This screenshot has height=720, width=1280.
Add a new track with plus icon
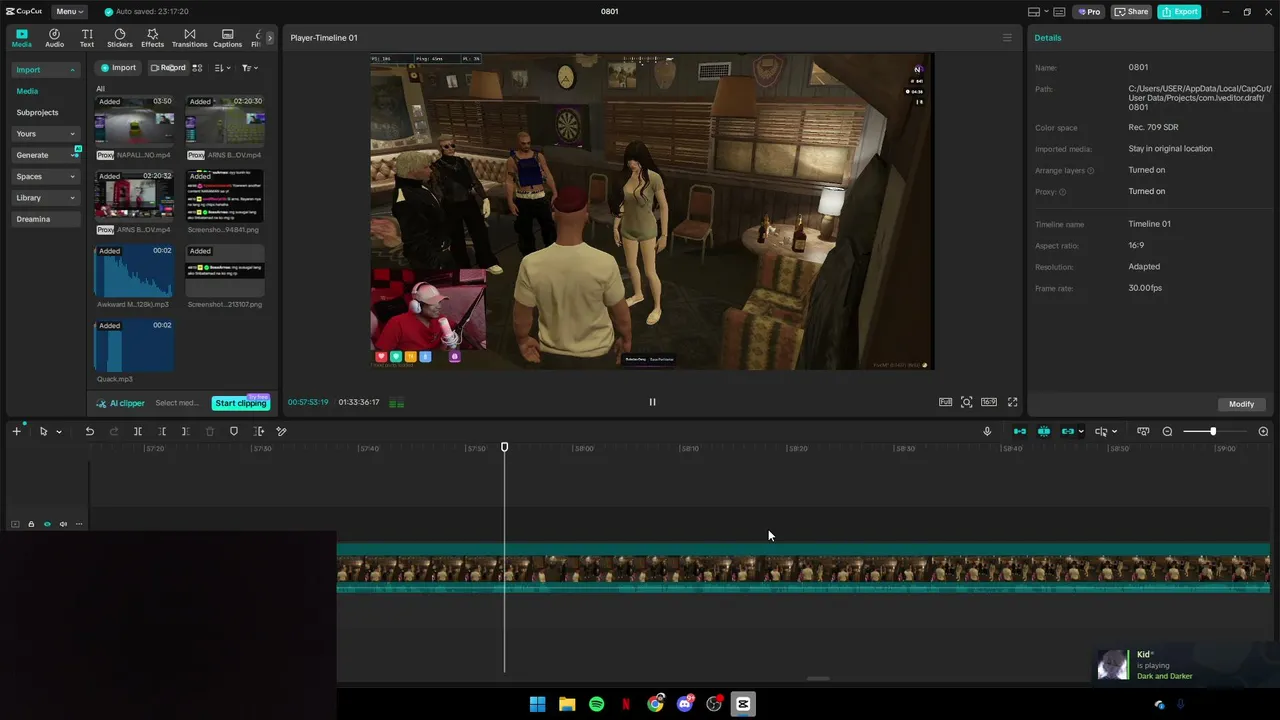pos(16,431)
